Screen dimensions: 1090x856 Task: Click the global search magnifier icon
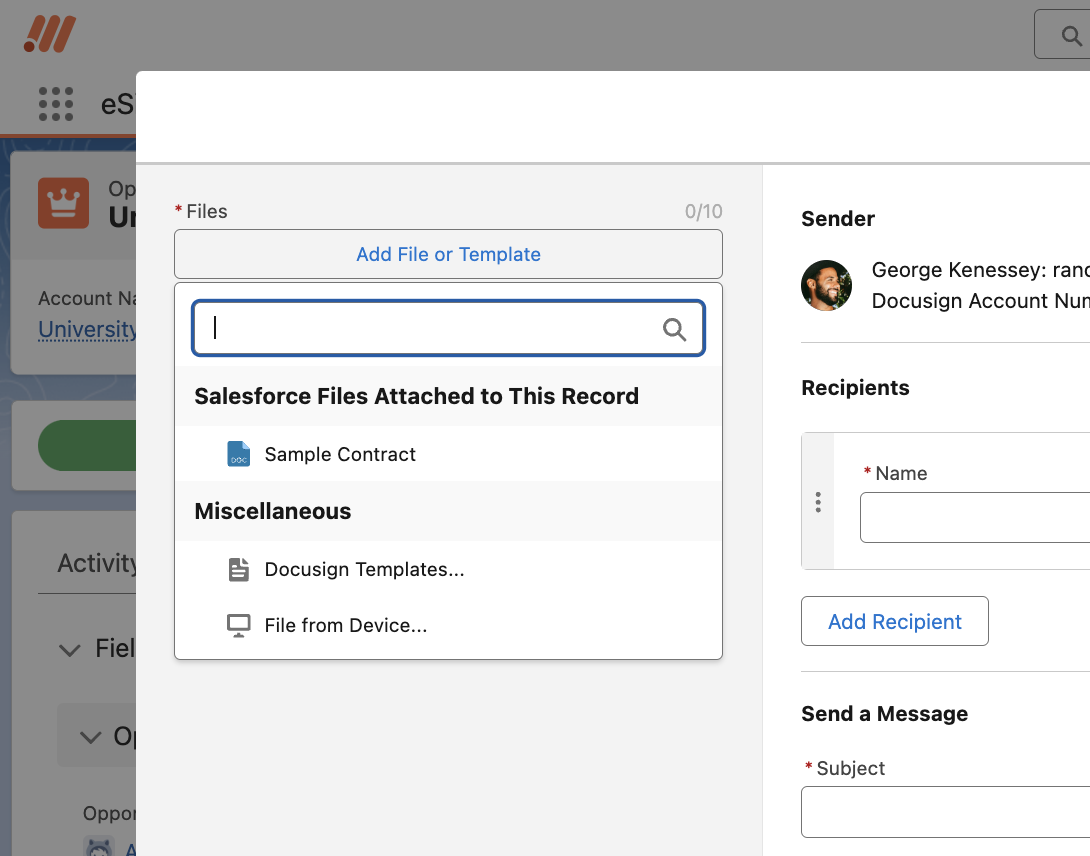pos(1071,35)
